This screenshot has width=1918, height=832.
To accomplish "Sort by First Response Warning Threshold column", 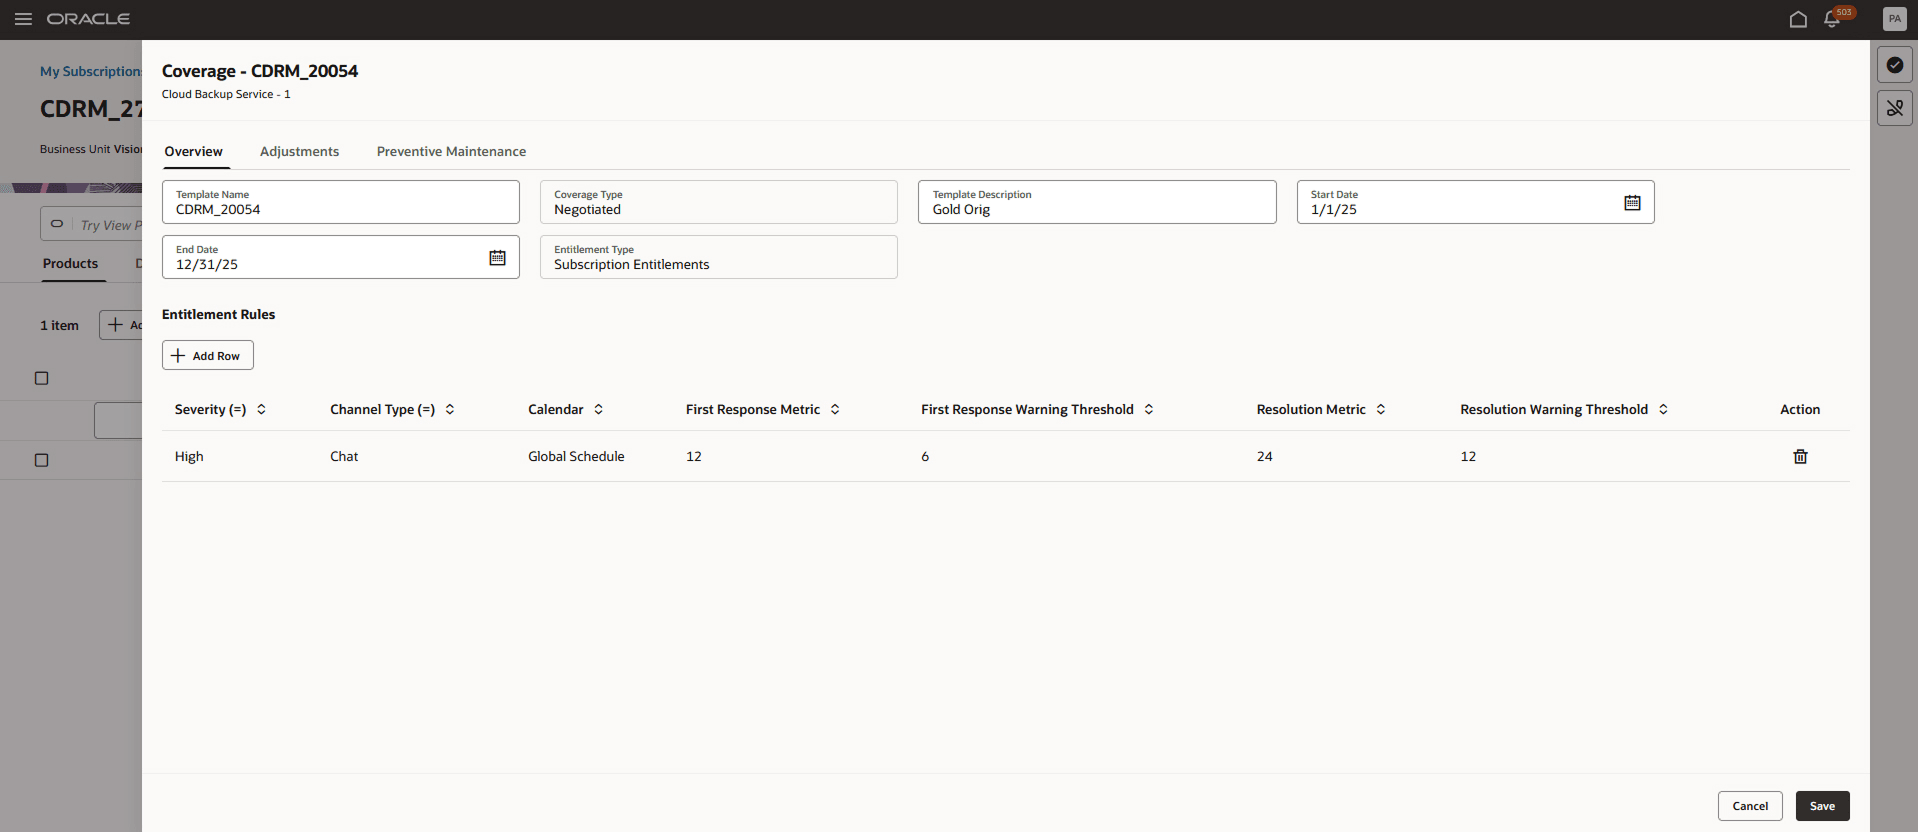I will click(1149, 409).
